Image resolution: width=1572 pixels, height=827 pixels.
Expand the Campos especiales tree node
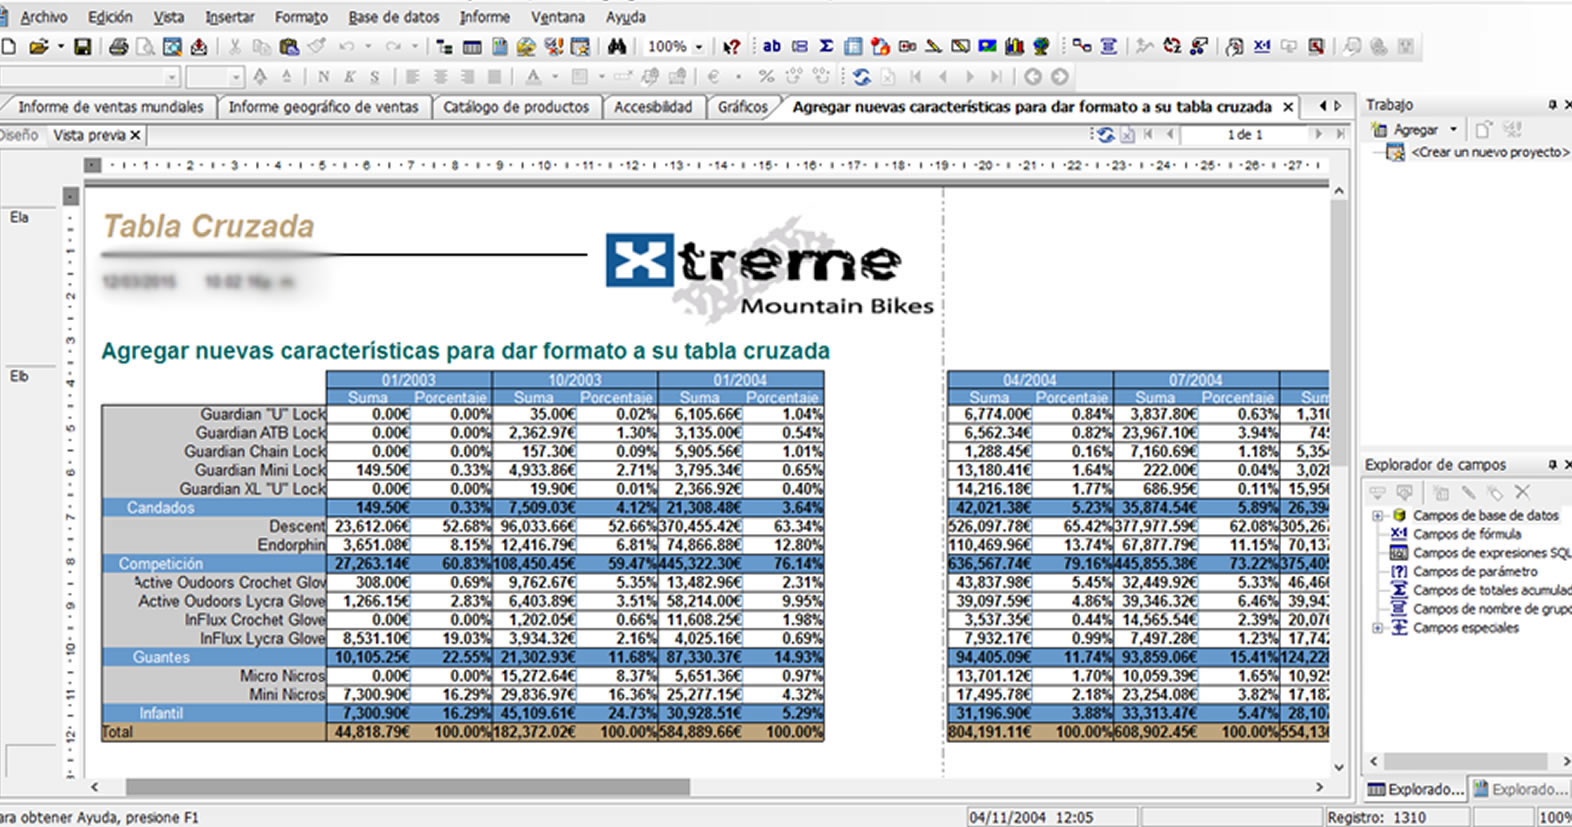tap(1377, 628)
